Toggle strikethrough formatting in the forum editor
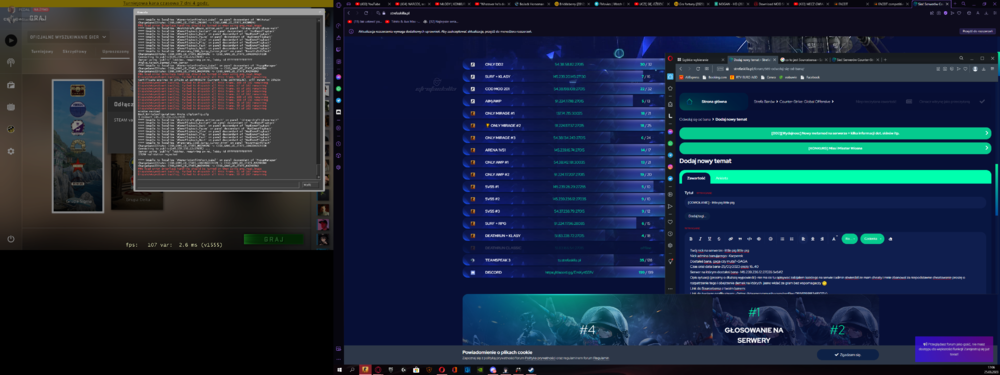The height and width of the screenshot is (375, 1000). click(719, 239)
